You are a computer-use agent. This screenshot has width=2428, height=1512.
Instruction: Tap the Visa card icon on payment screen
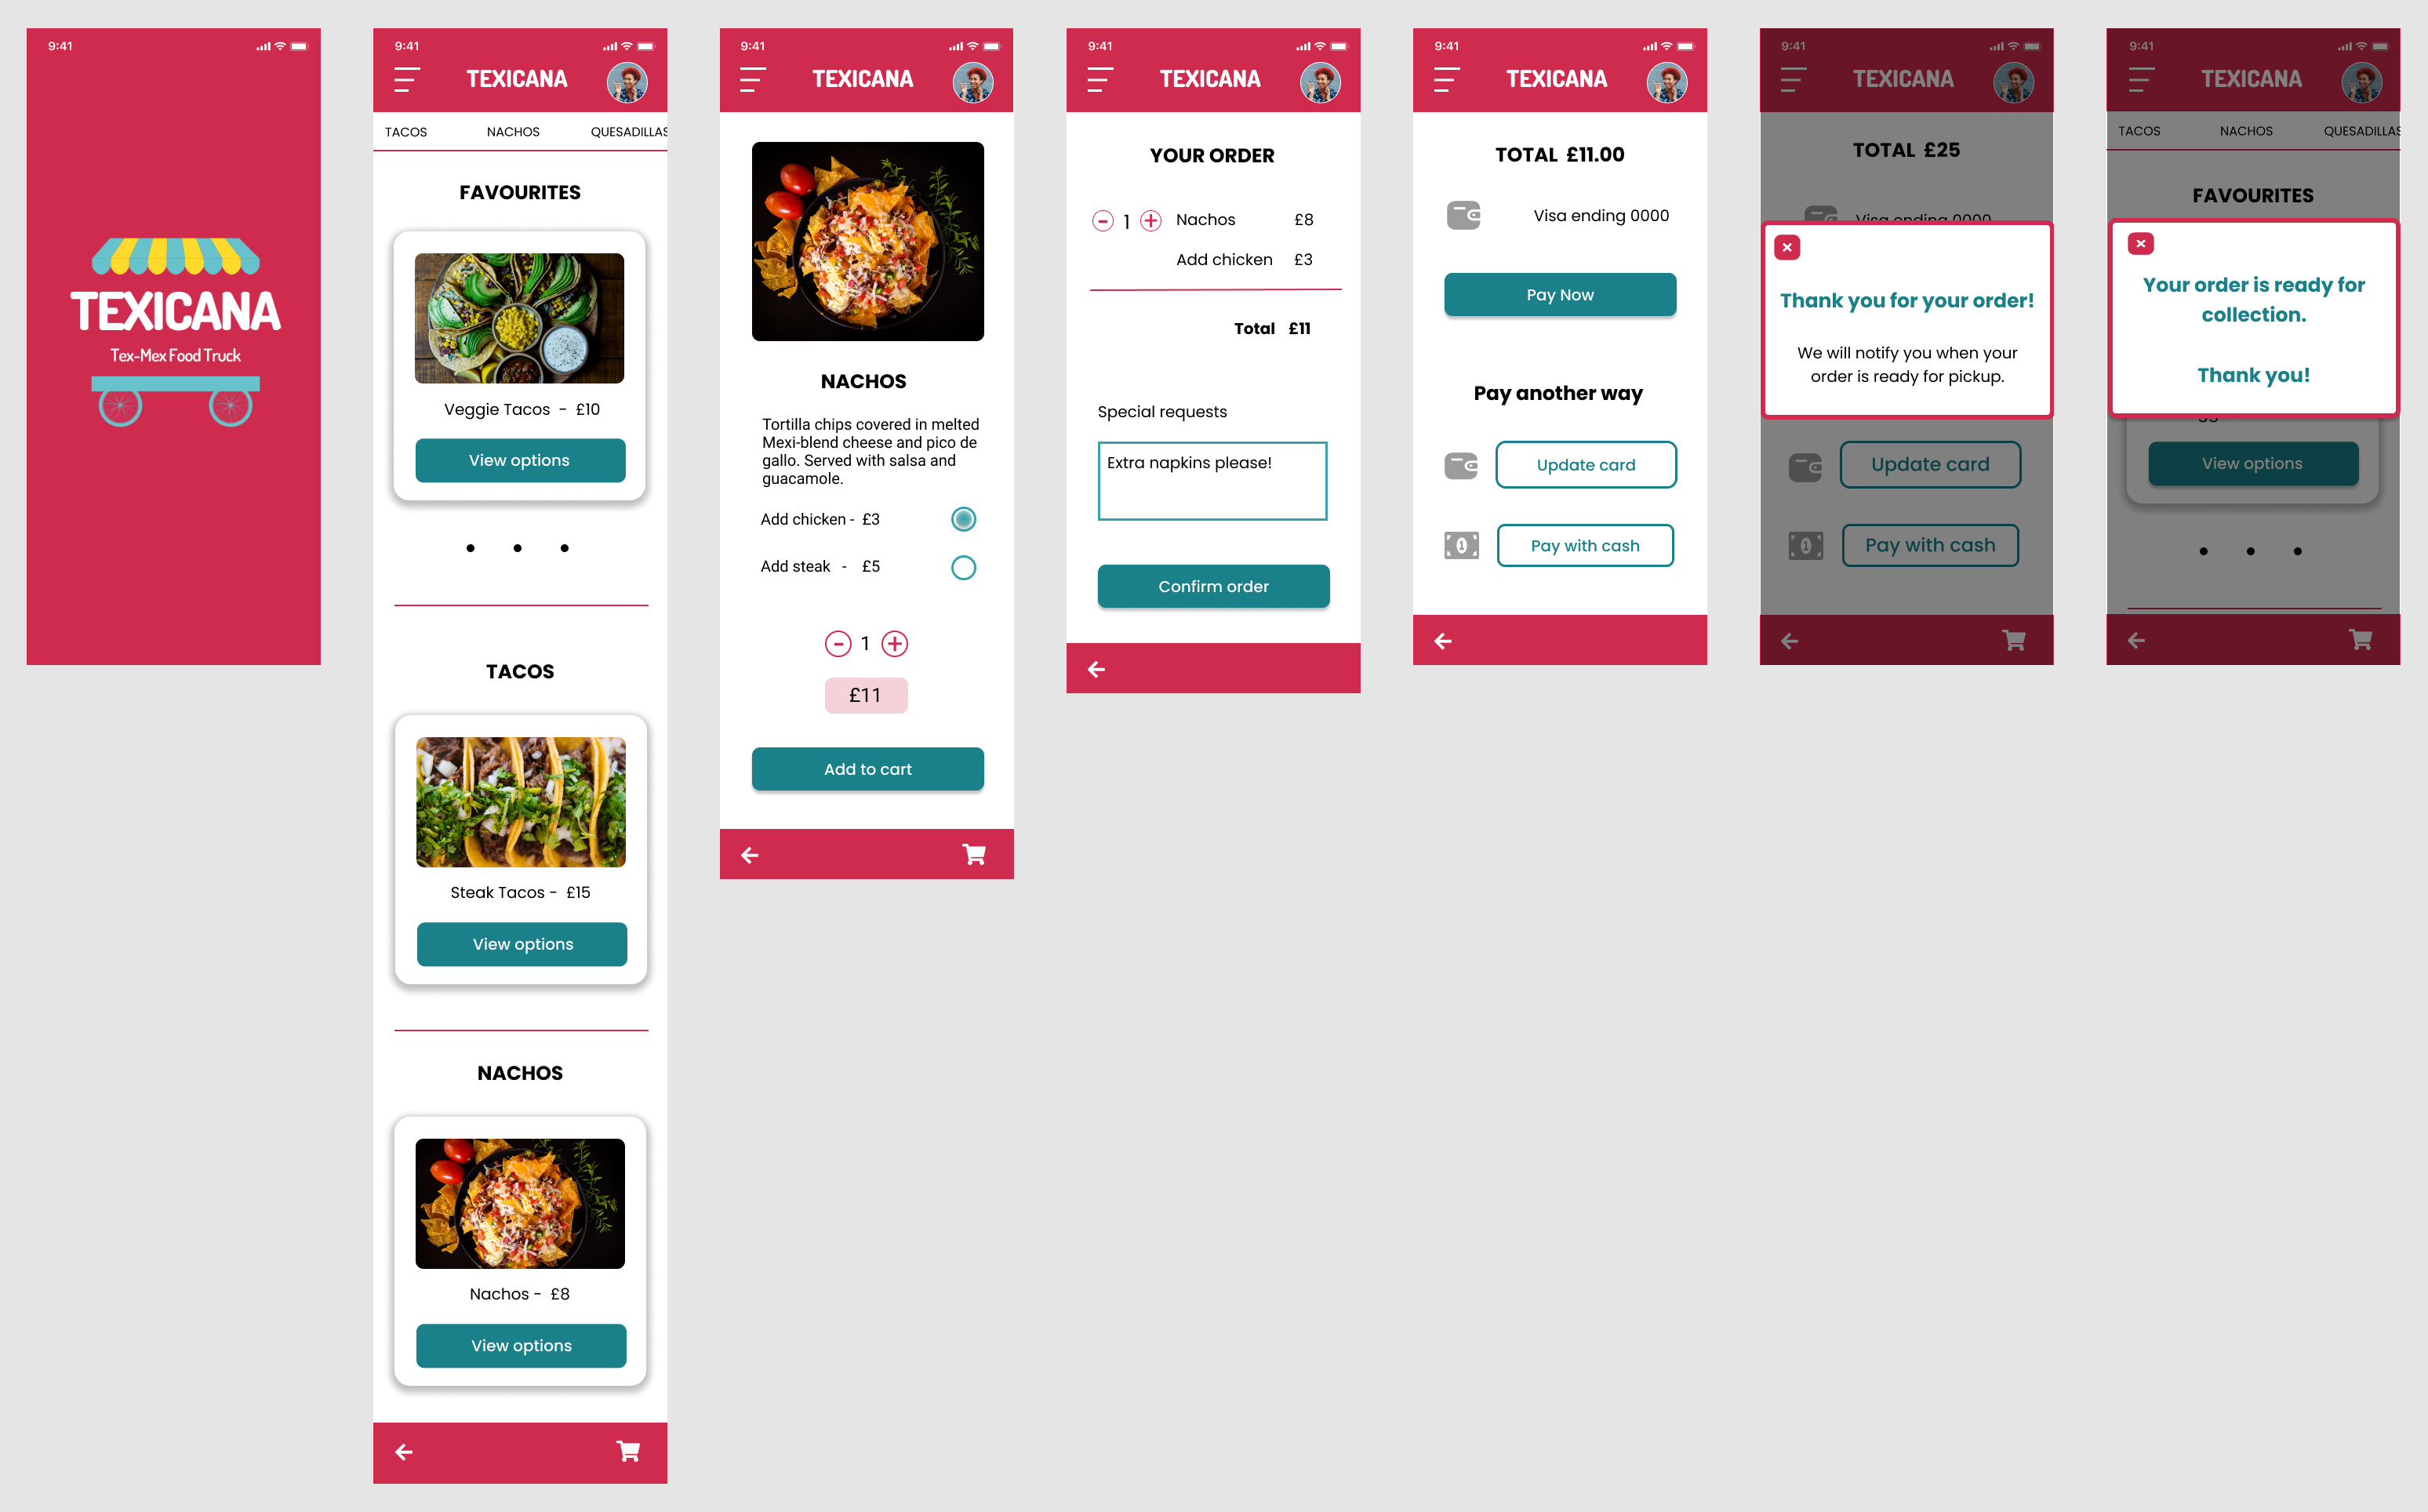1463,216
